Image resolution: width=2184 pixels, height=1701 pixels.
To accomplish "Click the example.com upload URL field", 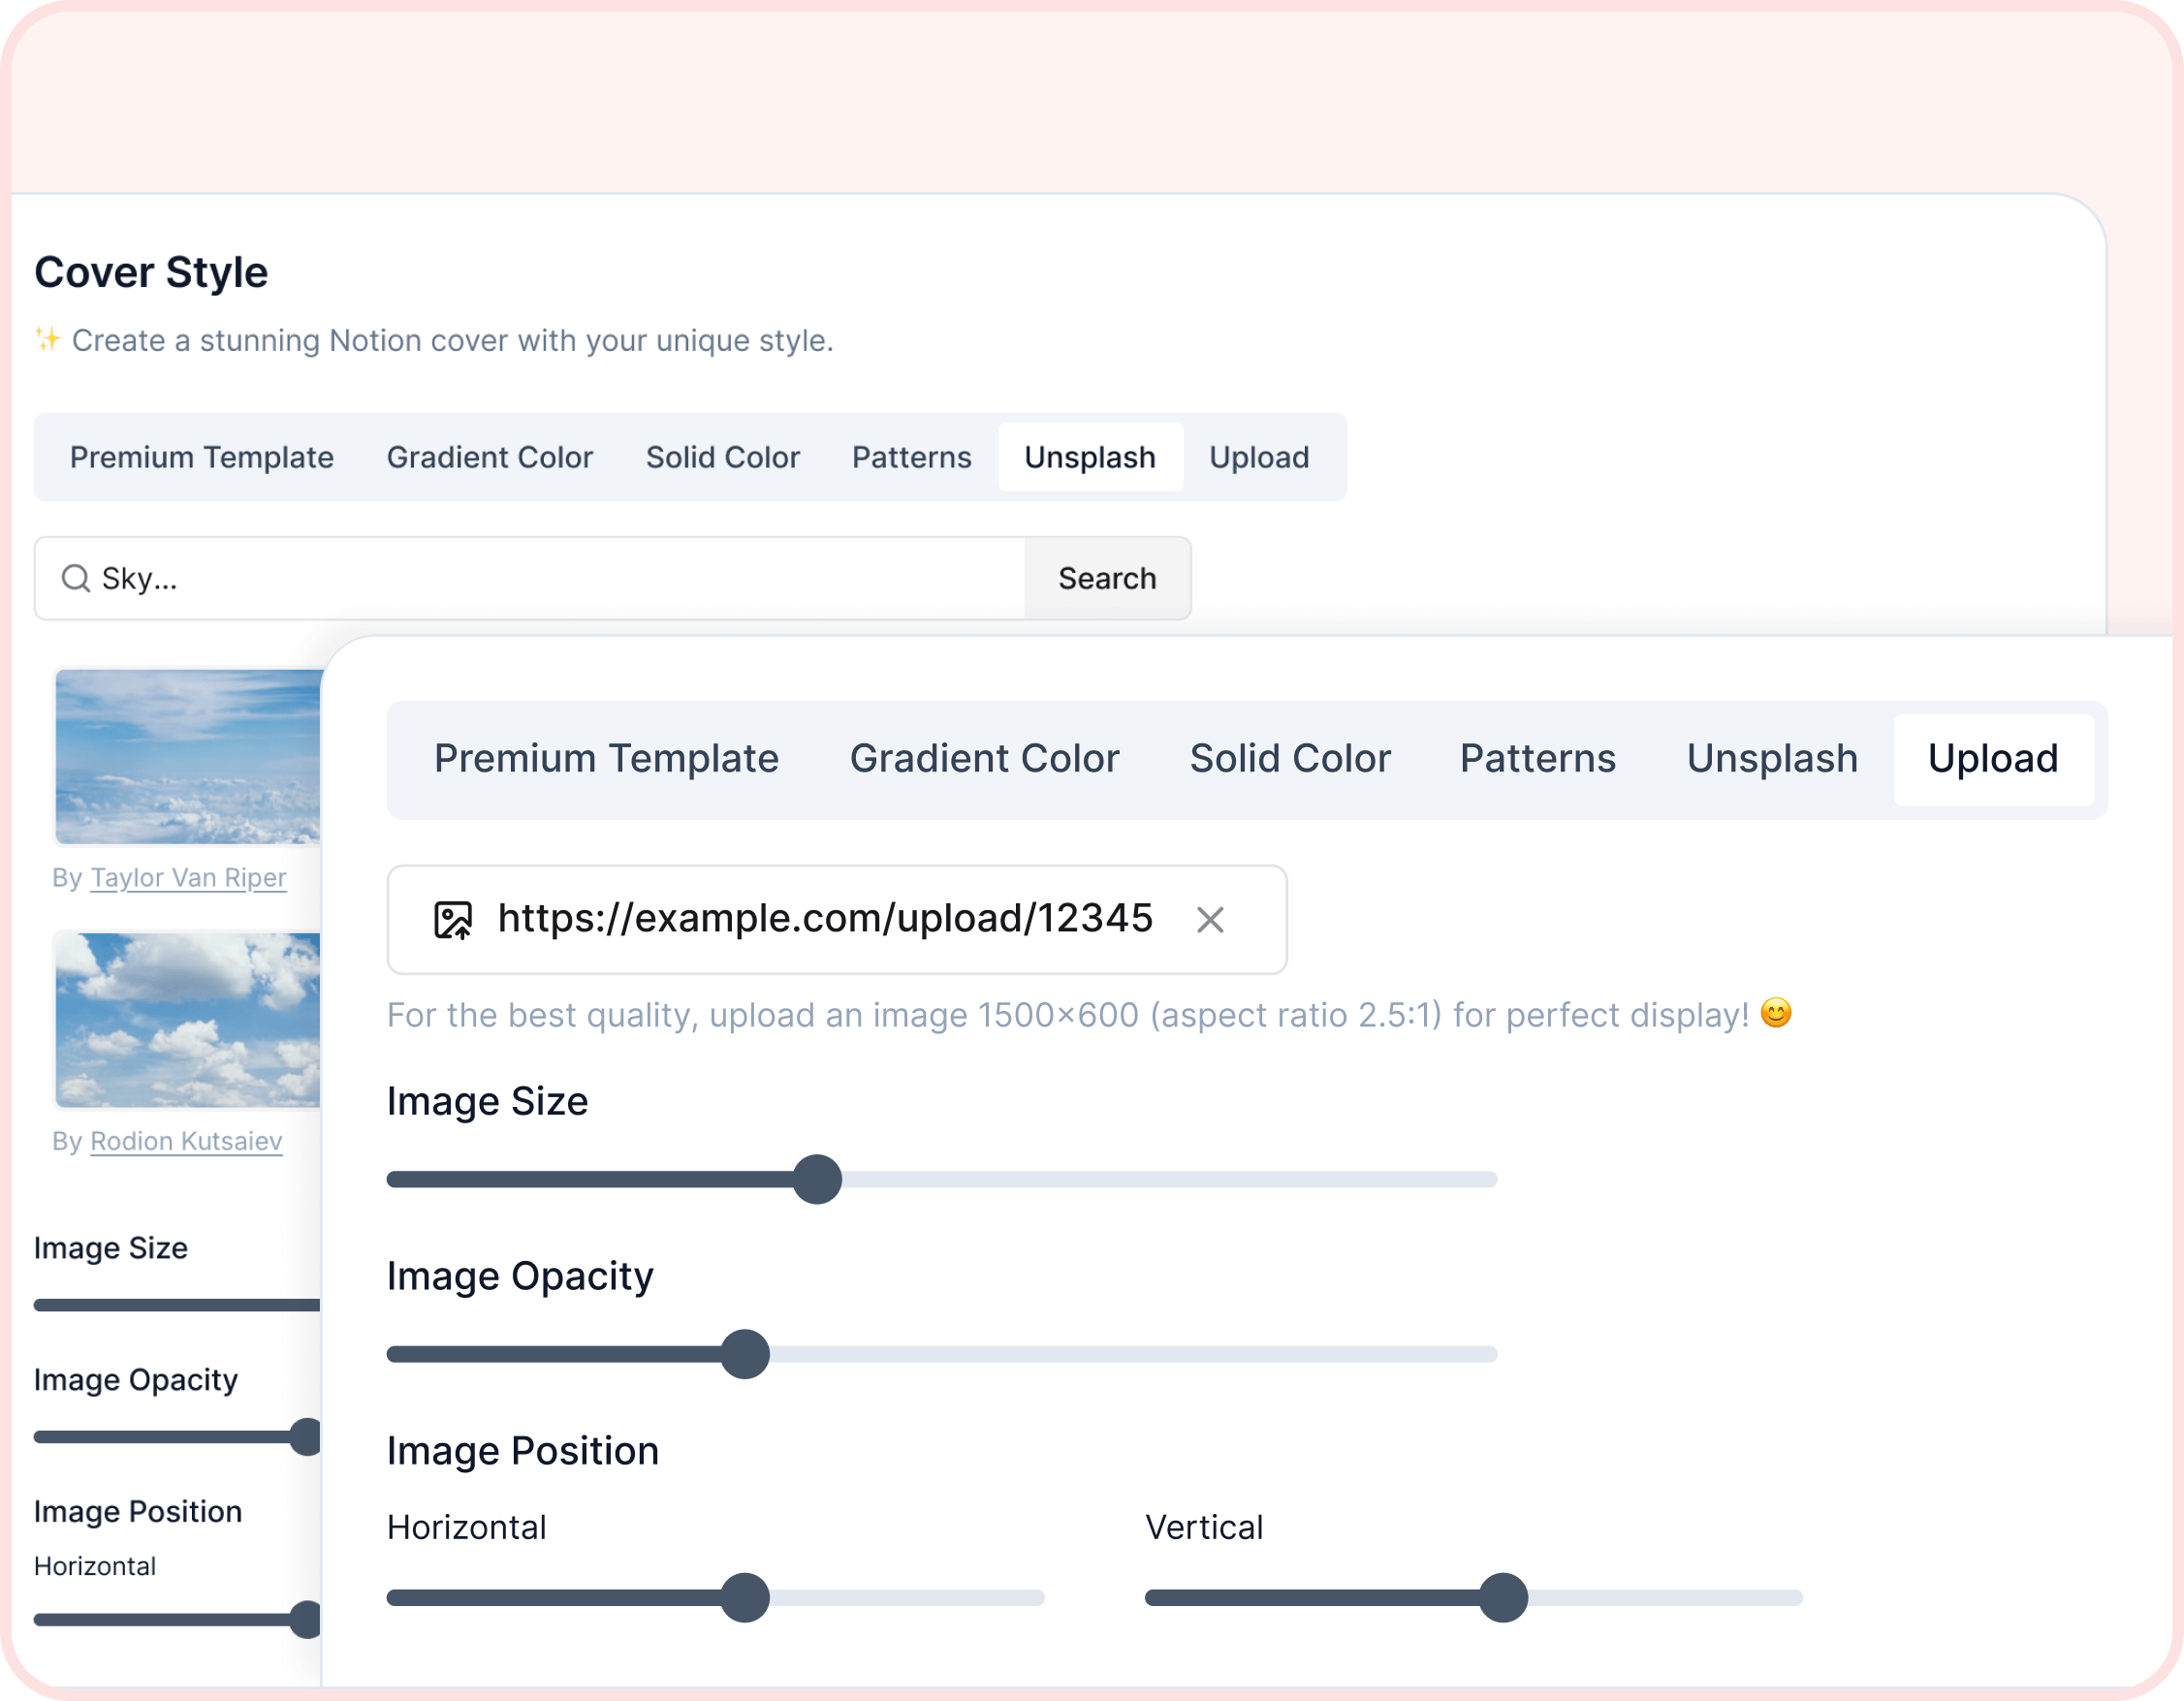I will [825, 918].
